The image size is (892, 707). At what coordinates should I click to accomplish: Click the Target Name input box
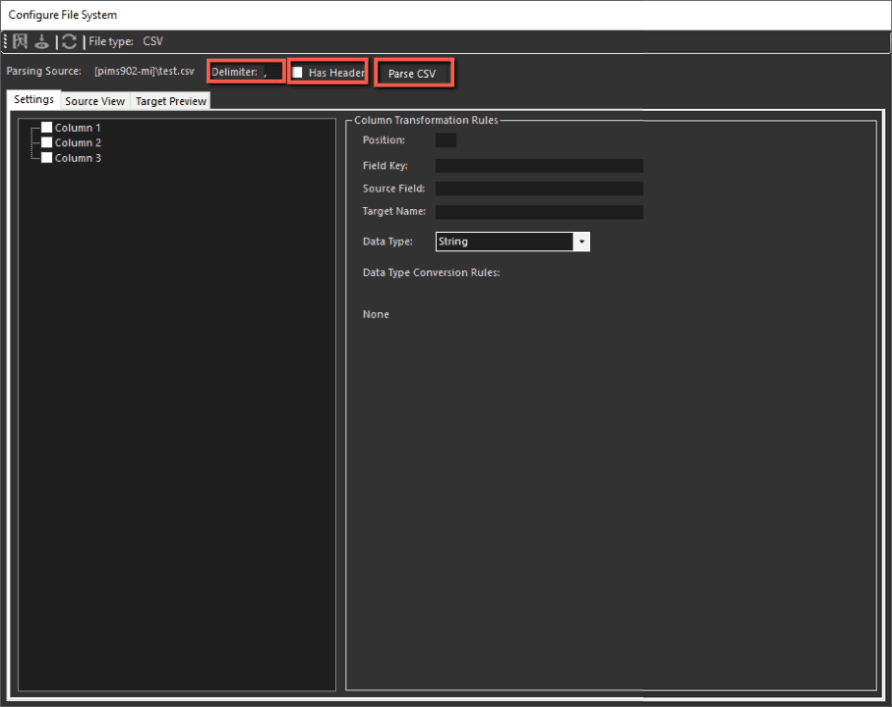pyautogui.click(x=539, y=211)
